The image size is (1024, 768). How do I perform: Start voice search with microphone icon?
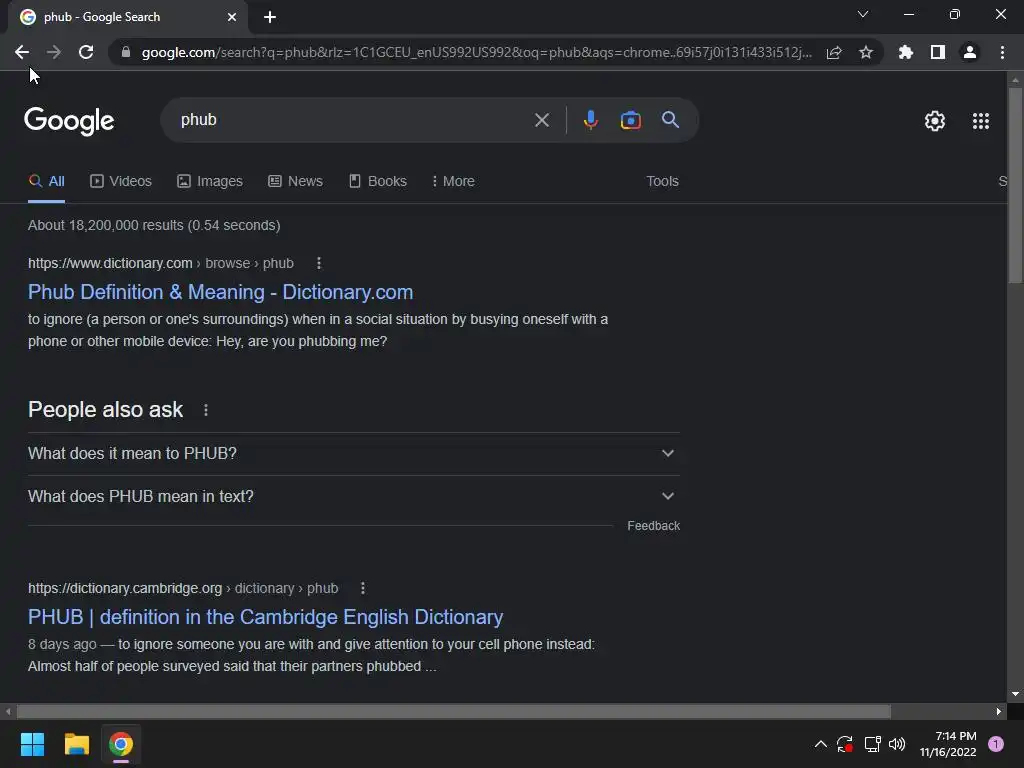[590, 120]
